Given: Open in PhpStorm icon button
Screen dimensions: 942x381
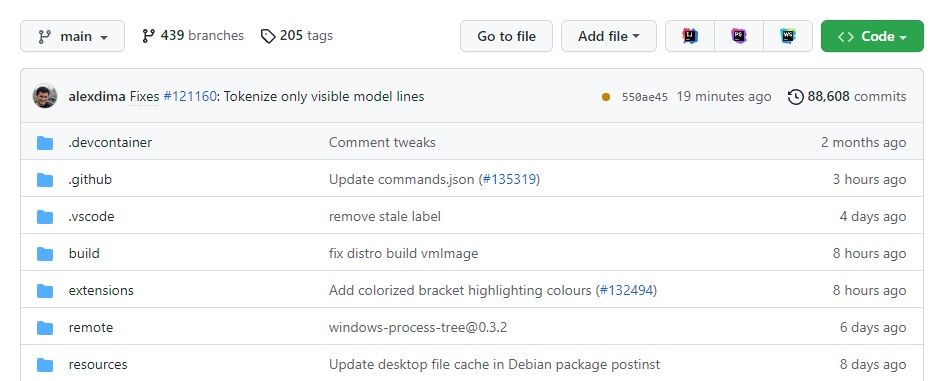Looking at the screenshot, I should click(x=739, y=36).
